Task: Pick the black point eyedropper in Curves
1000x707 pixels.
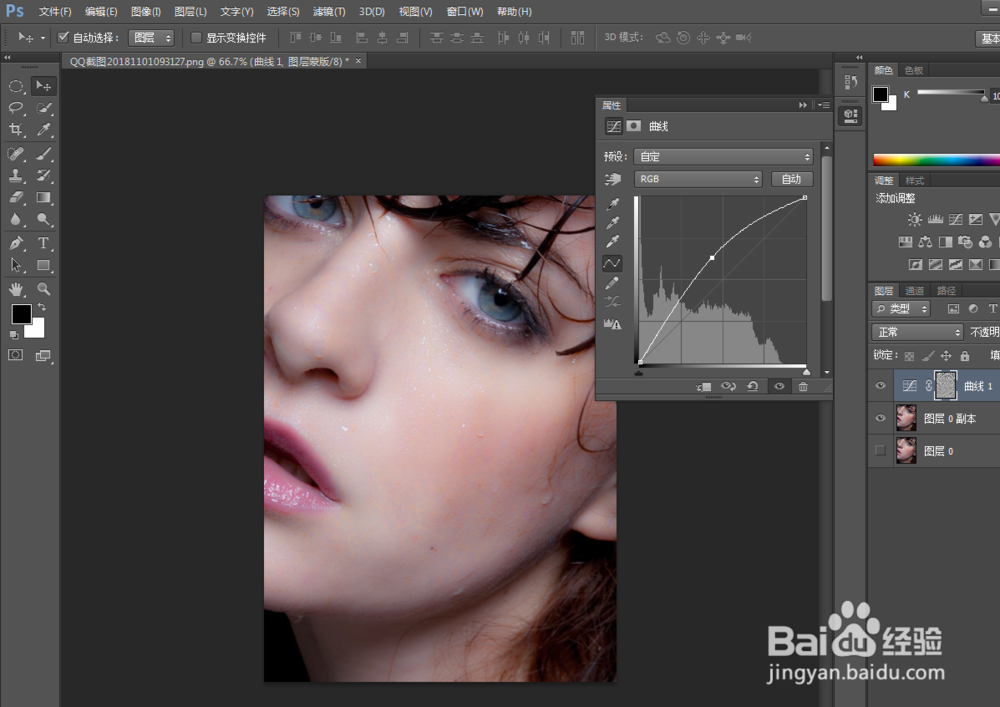Action: point(612,204)
